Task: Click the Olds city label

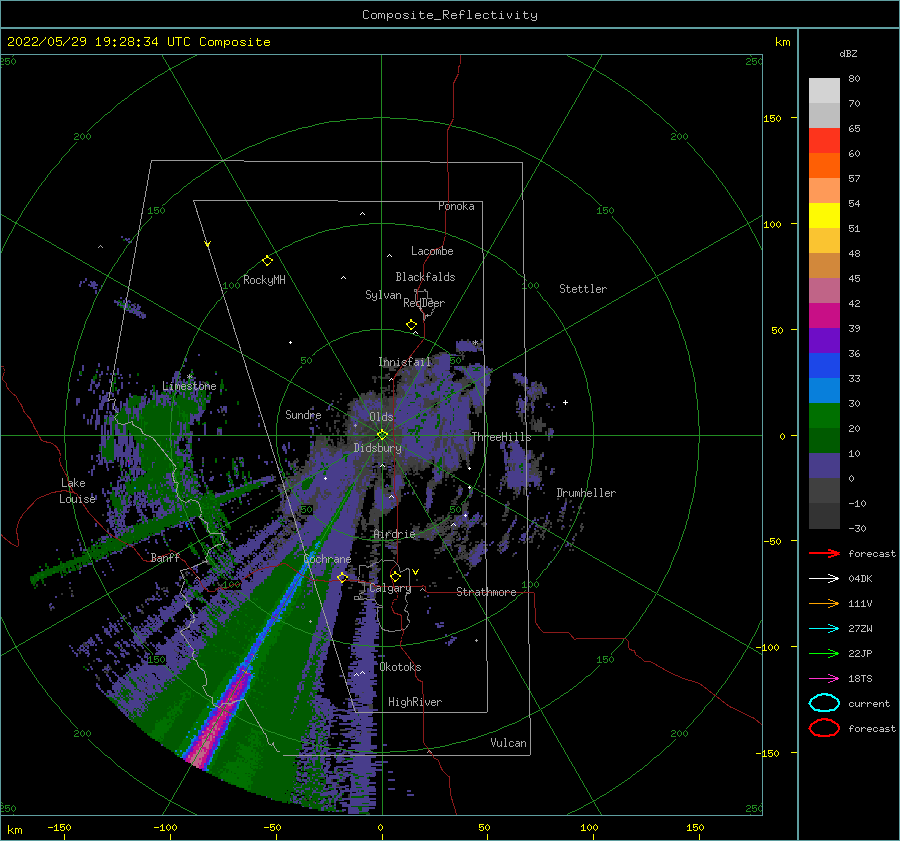Action: coord(381,417)
